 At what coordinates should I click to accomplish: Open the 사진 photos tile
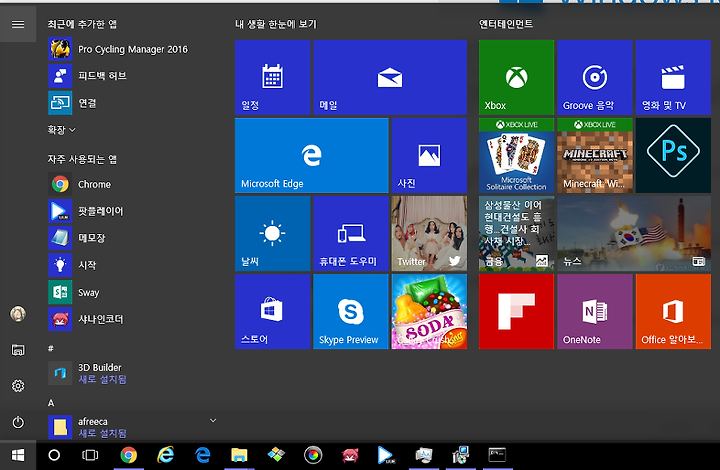(429, 155)
